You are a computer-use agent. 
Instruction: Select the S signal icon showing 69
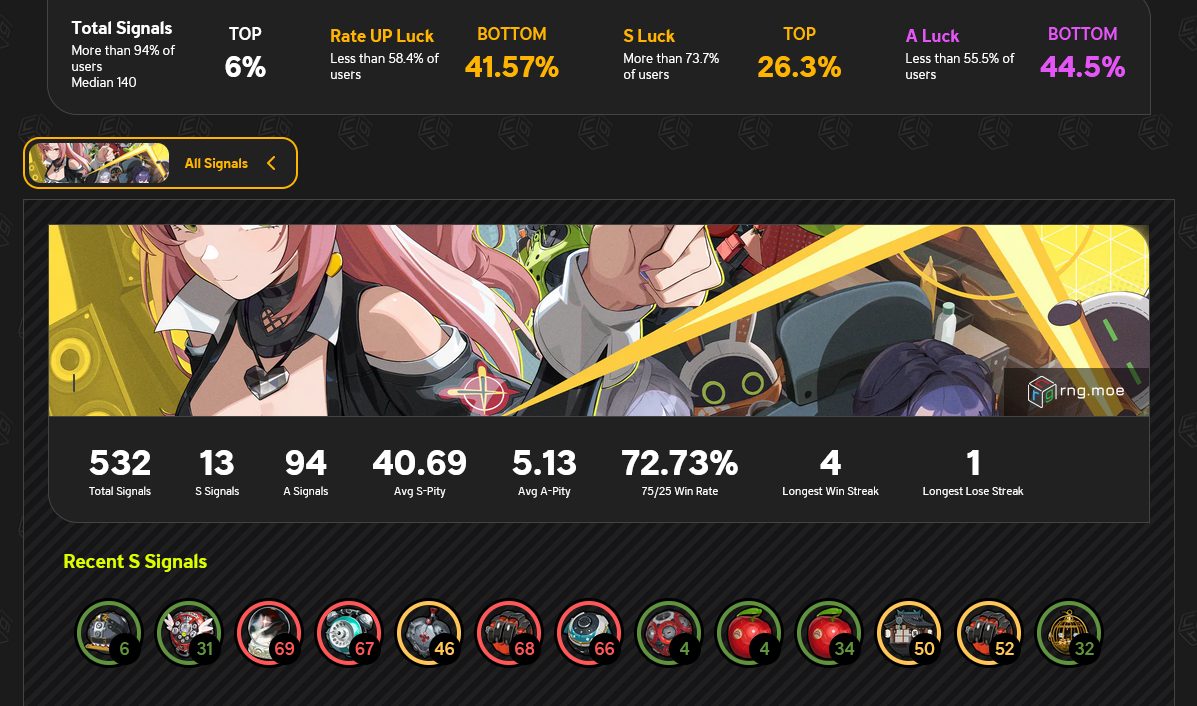269,633
